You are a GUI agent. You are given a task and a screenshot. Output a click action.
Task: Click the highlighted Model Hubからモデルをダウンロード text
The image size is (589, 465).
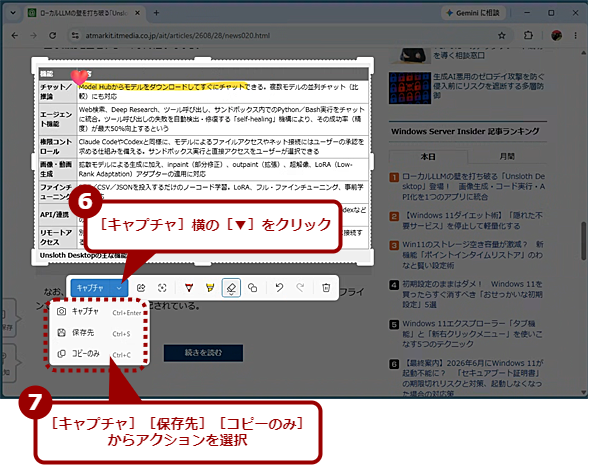tap(163, 87)
